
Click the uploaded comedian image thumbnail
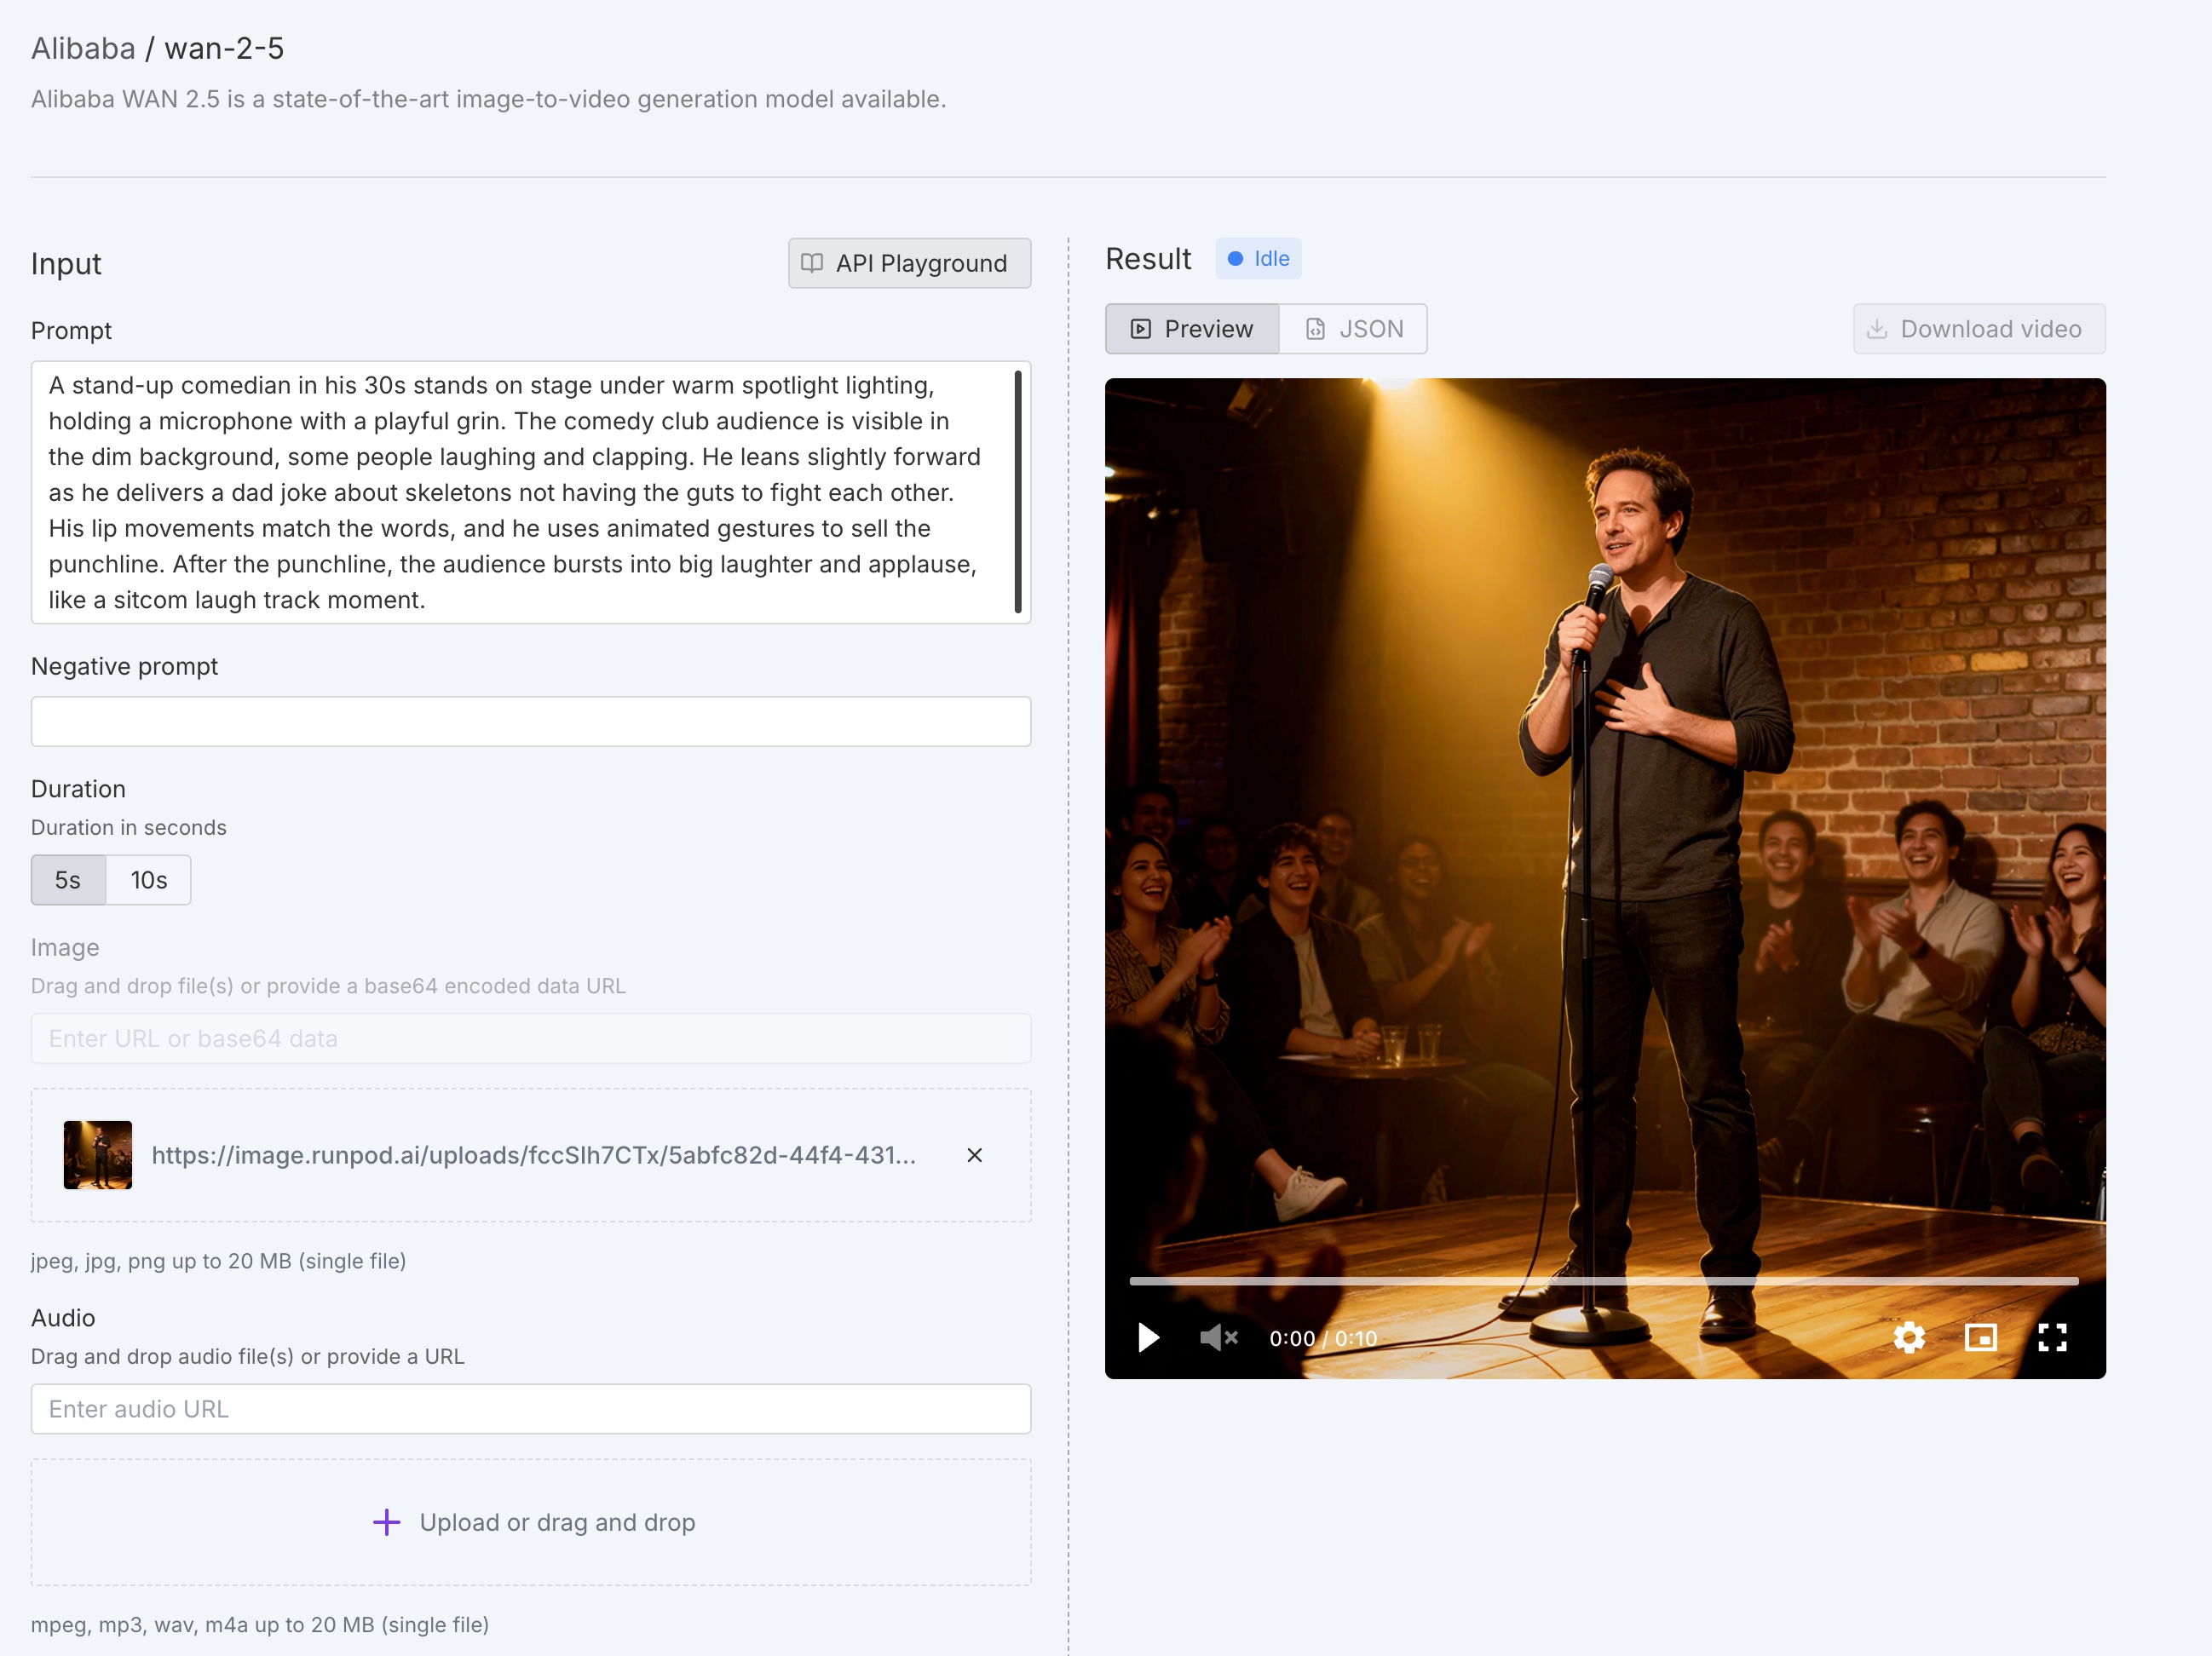click(x=98, y=1155)
